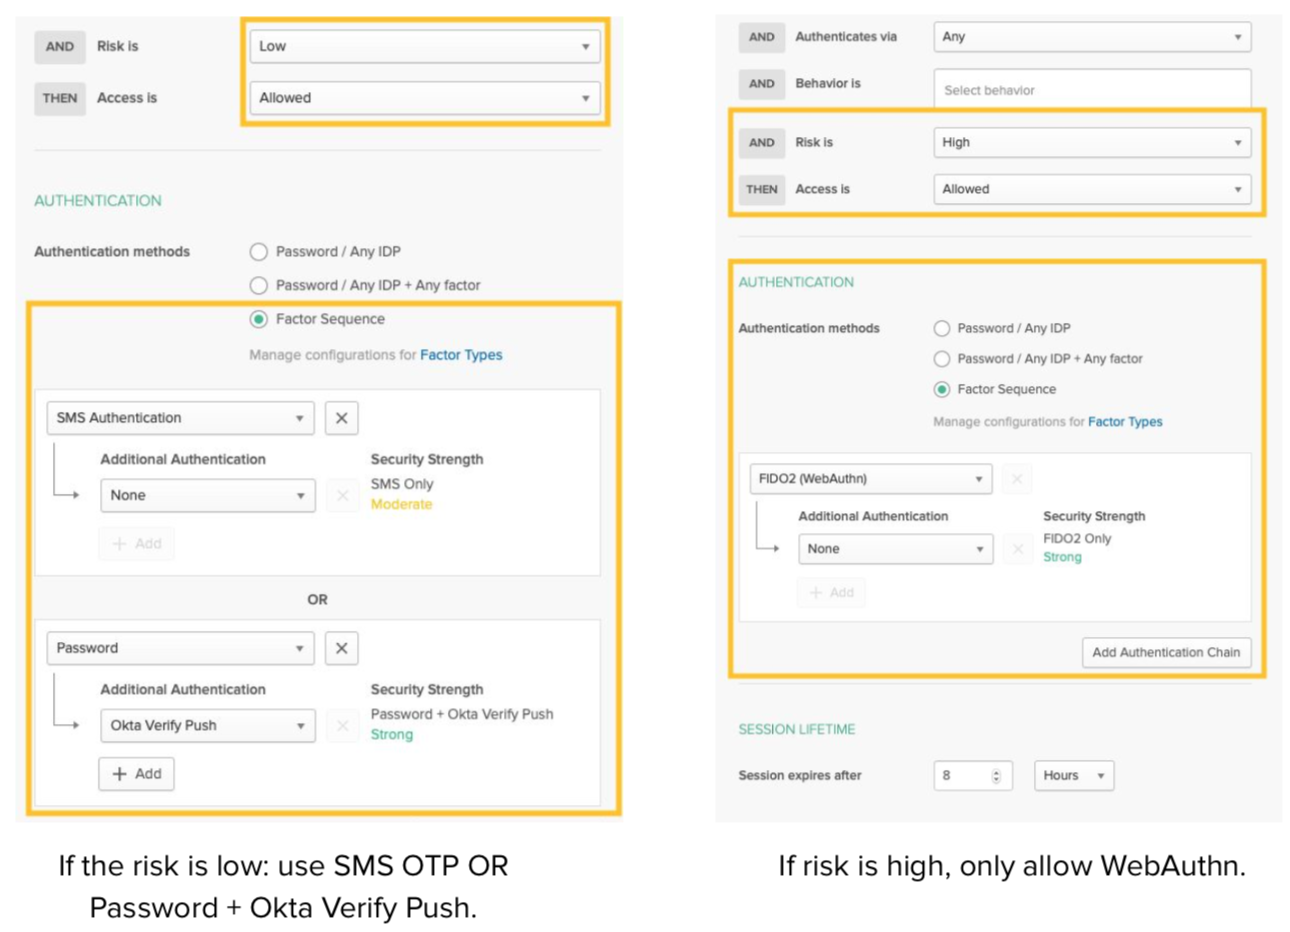Expand the Okta Verify Push dropdown
The image size is (1290, 932).
click(207, 725)
